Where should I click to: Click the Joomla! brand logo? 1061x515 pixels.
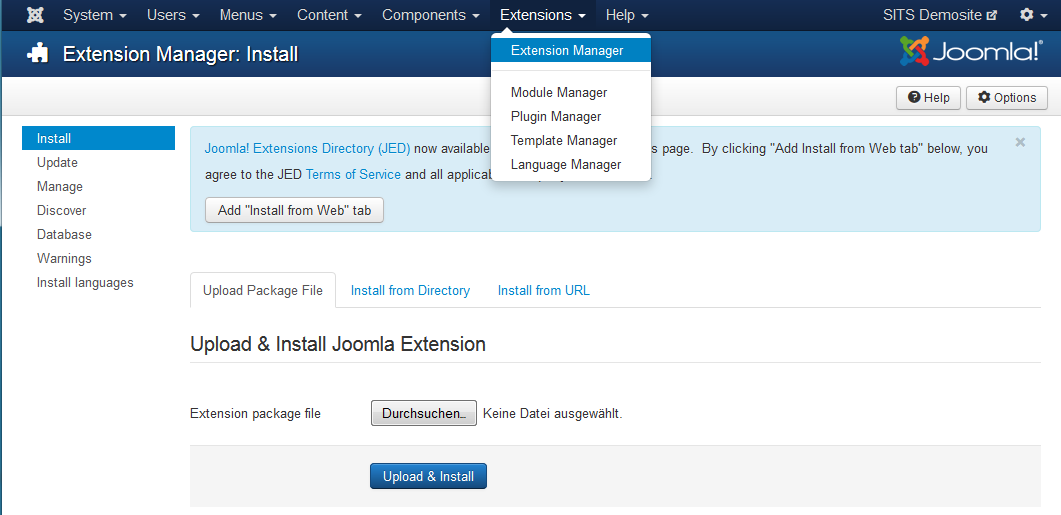[970, 51]
